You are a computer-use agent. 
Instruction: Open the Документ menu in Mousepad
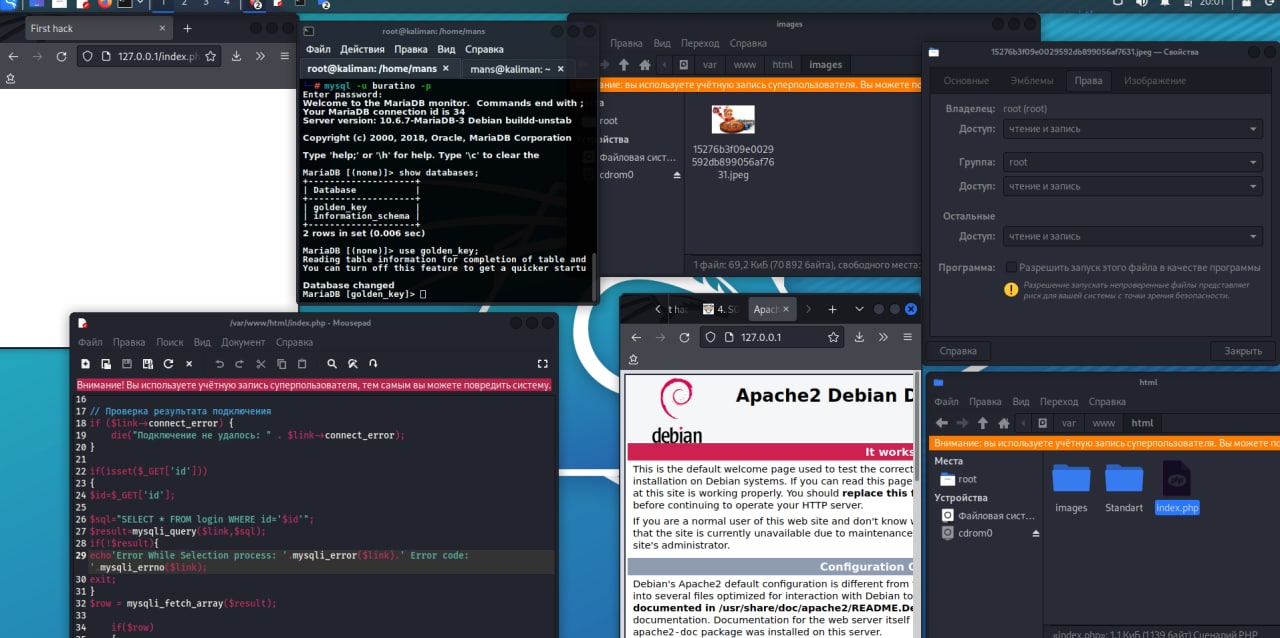coord(243,342)
